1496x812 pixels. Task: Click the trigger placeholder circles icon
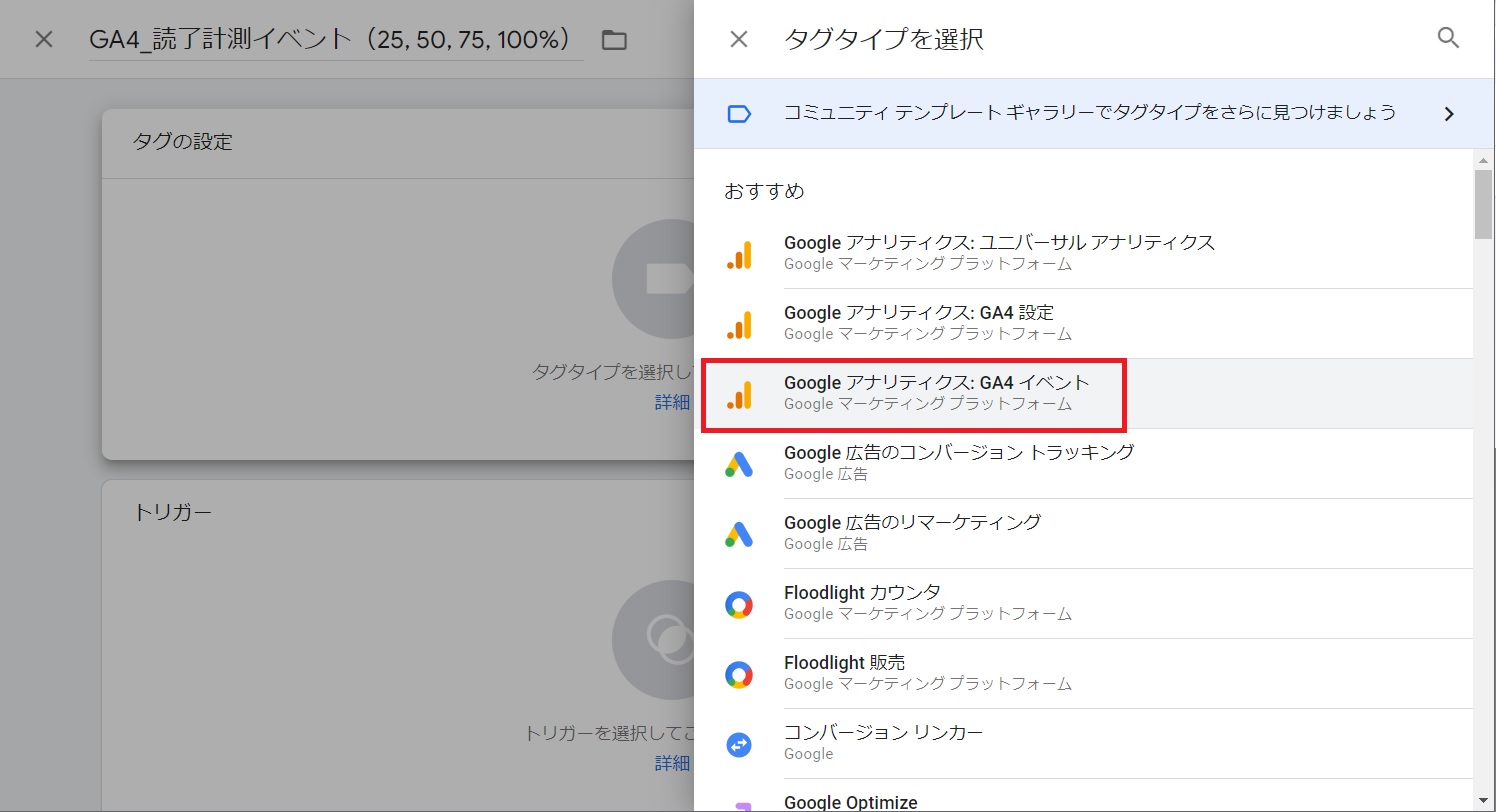coord(653,639)
